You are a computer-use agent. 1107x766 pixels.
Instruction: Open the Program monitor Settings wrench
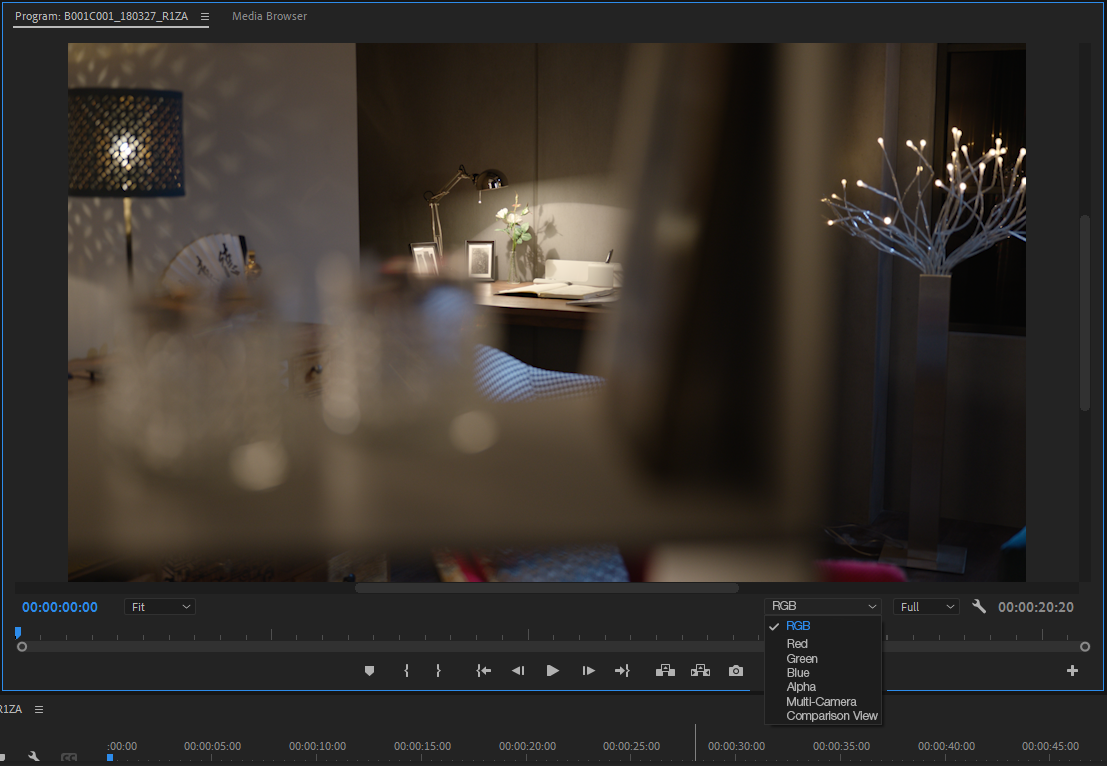pyautogui.click(x=978, y=605)
